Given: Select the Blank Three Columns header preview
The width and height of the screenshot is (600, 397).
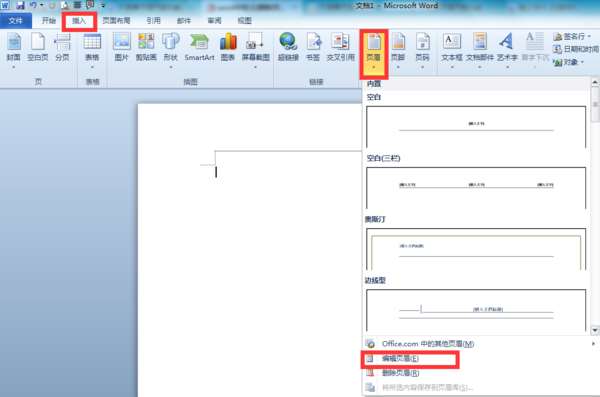Looking at the screenshot, I should pos(476,188).
